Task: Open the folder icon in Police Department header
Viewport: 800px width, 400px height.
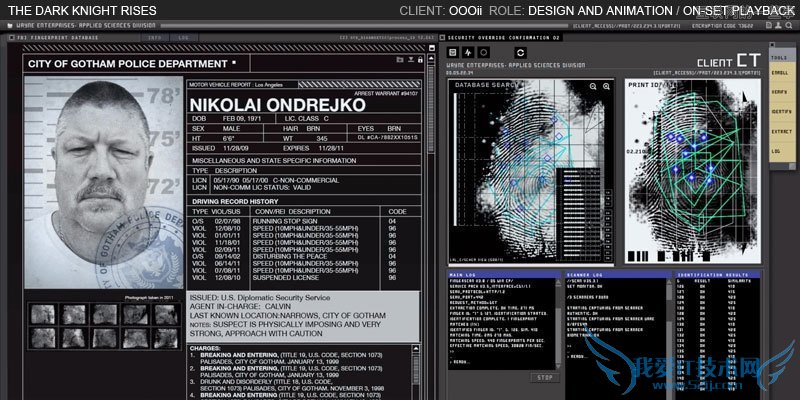Action: (x=400, y=60)
